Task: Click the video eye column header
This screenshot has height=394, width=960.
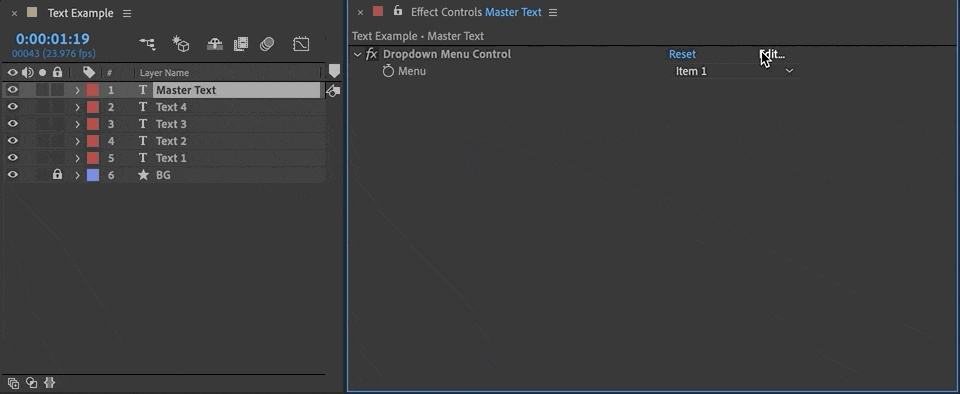Action: [x=13, y=72]
